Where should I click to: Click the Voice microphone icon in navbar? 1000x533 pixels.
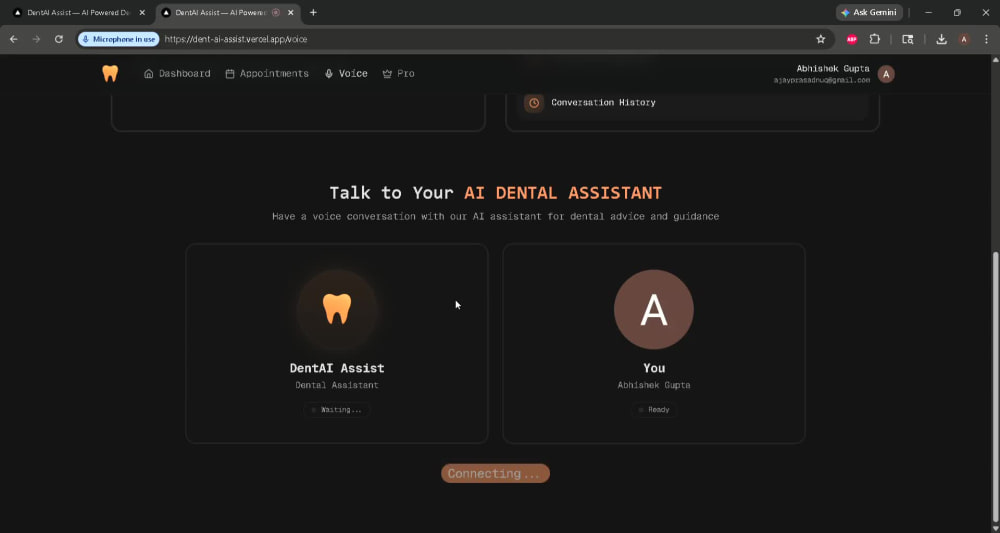[329, 74]
